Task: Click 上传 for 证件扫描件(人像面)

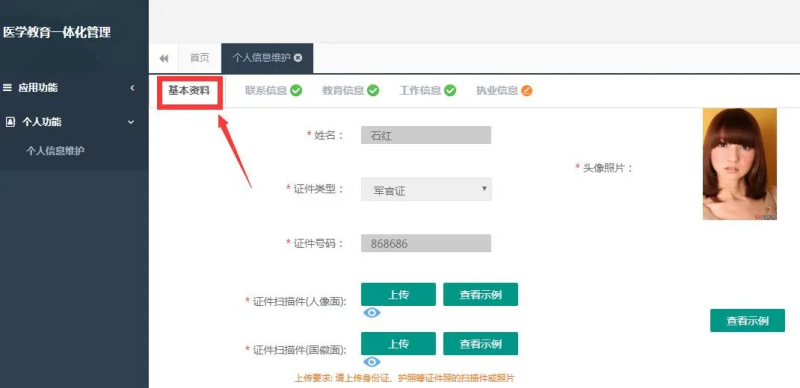Action: pos(398,295)
